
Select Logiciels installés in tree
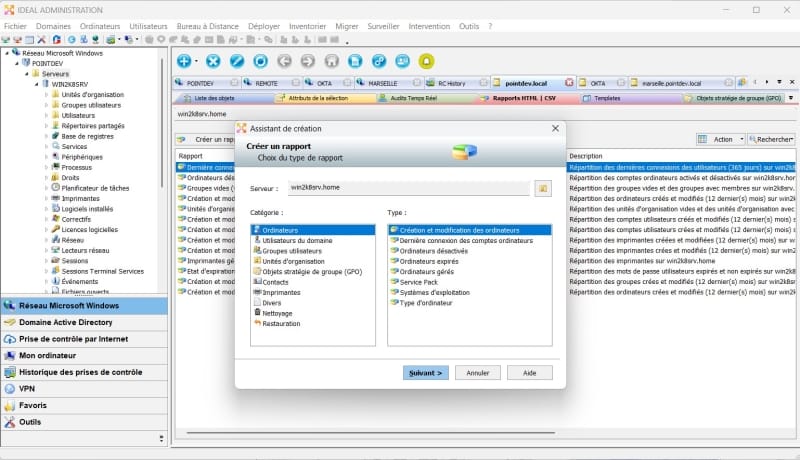87,209
